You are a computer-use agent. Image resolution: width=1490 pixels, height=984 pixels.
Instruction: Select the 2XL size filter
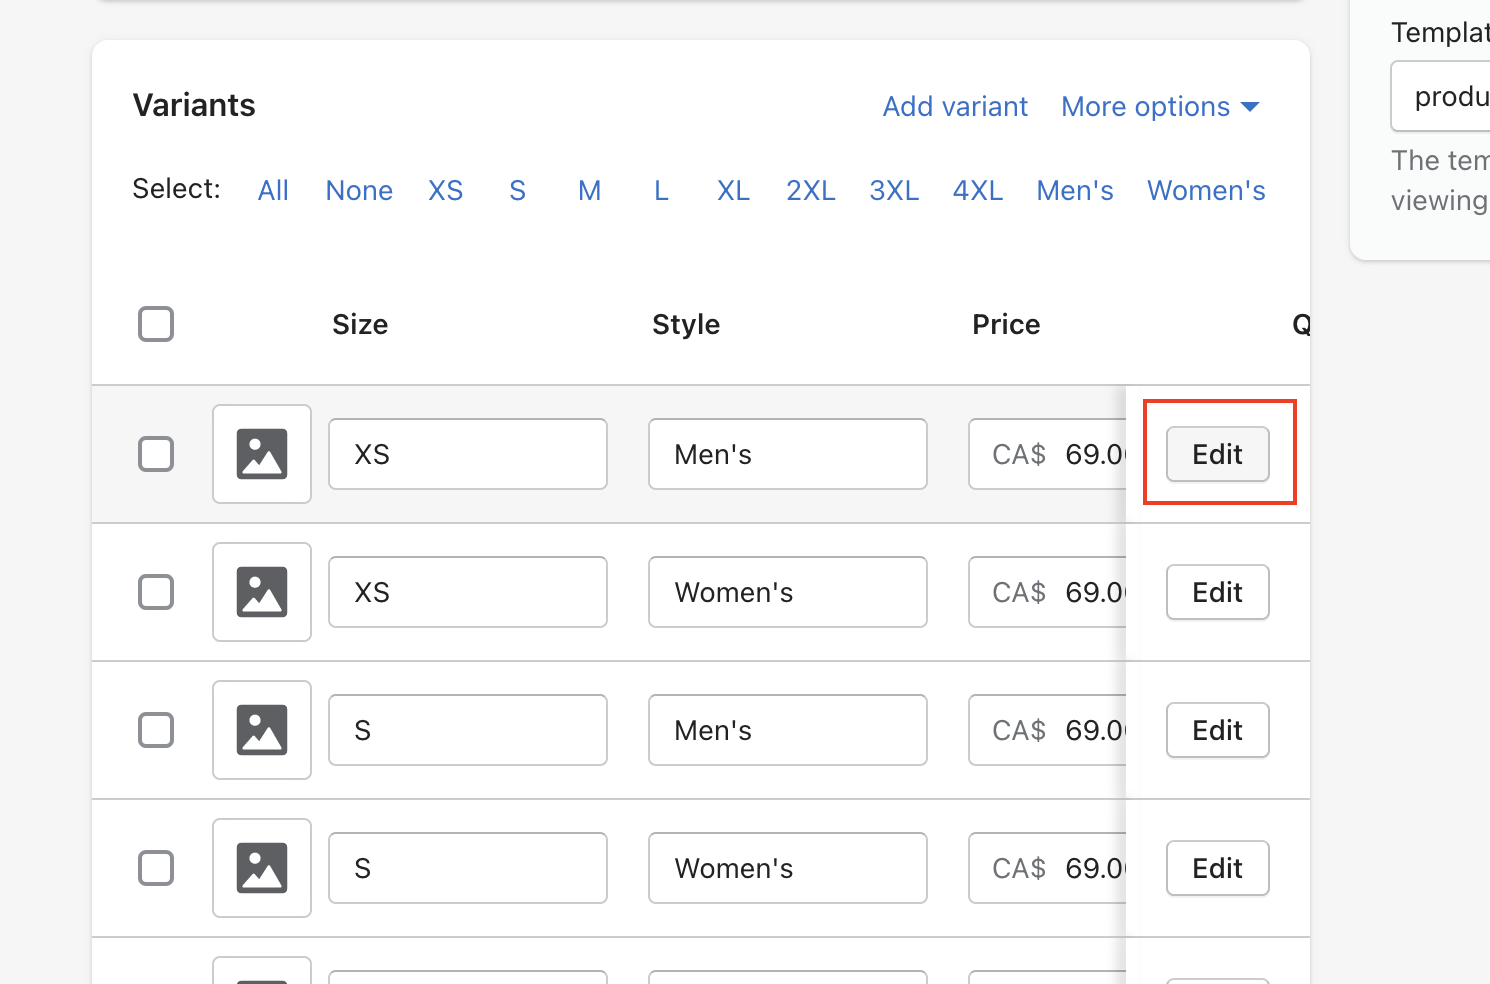810,191
